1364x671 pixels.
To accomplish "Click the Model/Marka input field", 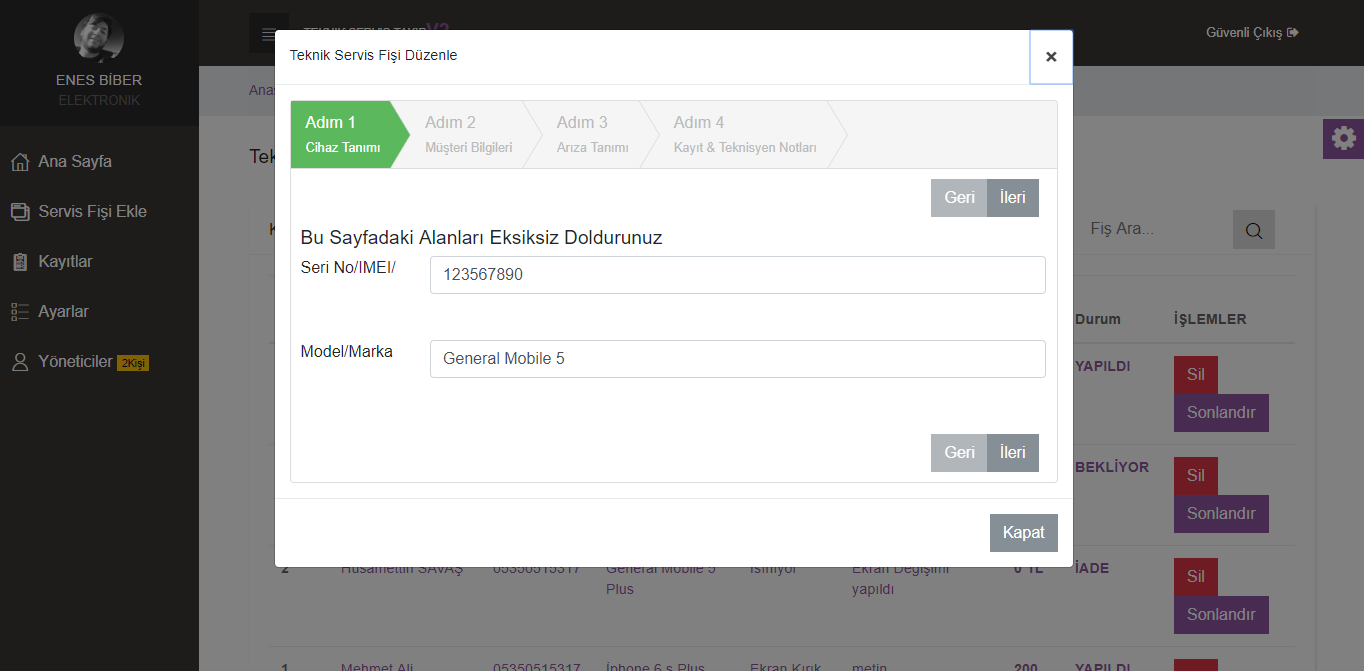I will point(738,359).
